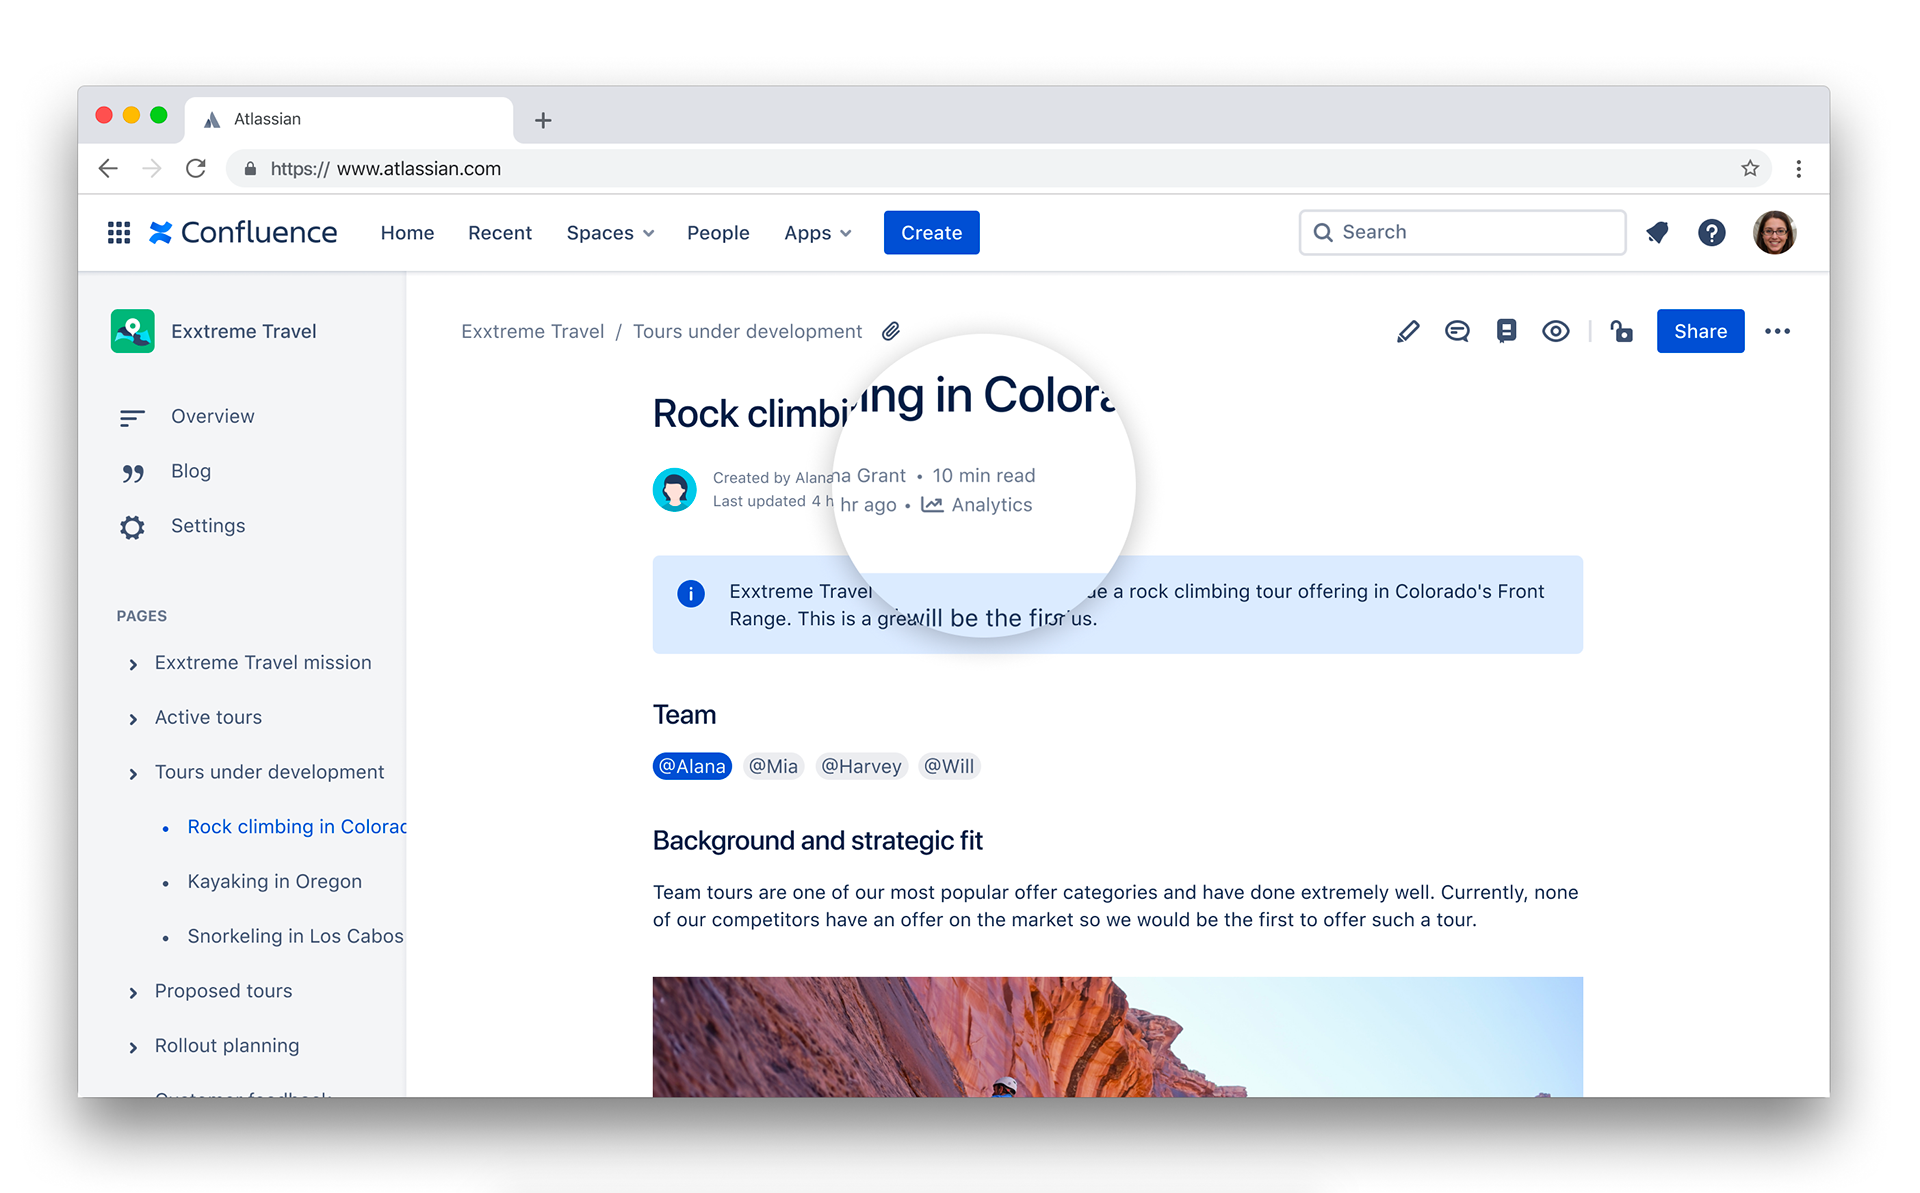Open Kayaking in Oregon page
Image resolution: width=1920 pixels, height=1193 pixels.
pyautogui.click(x=274, y=881)
